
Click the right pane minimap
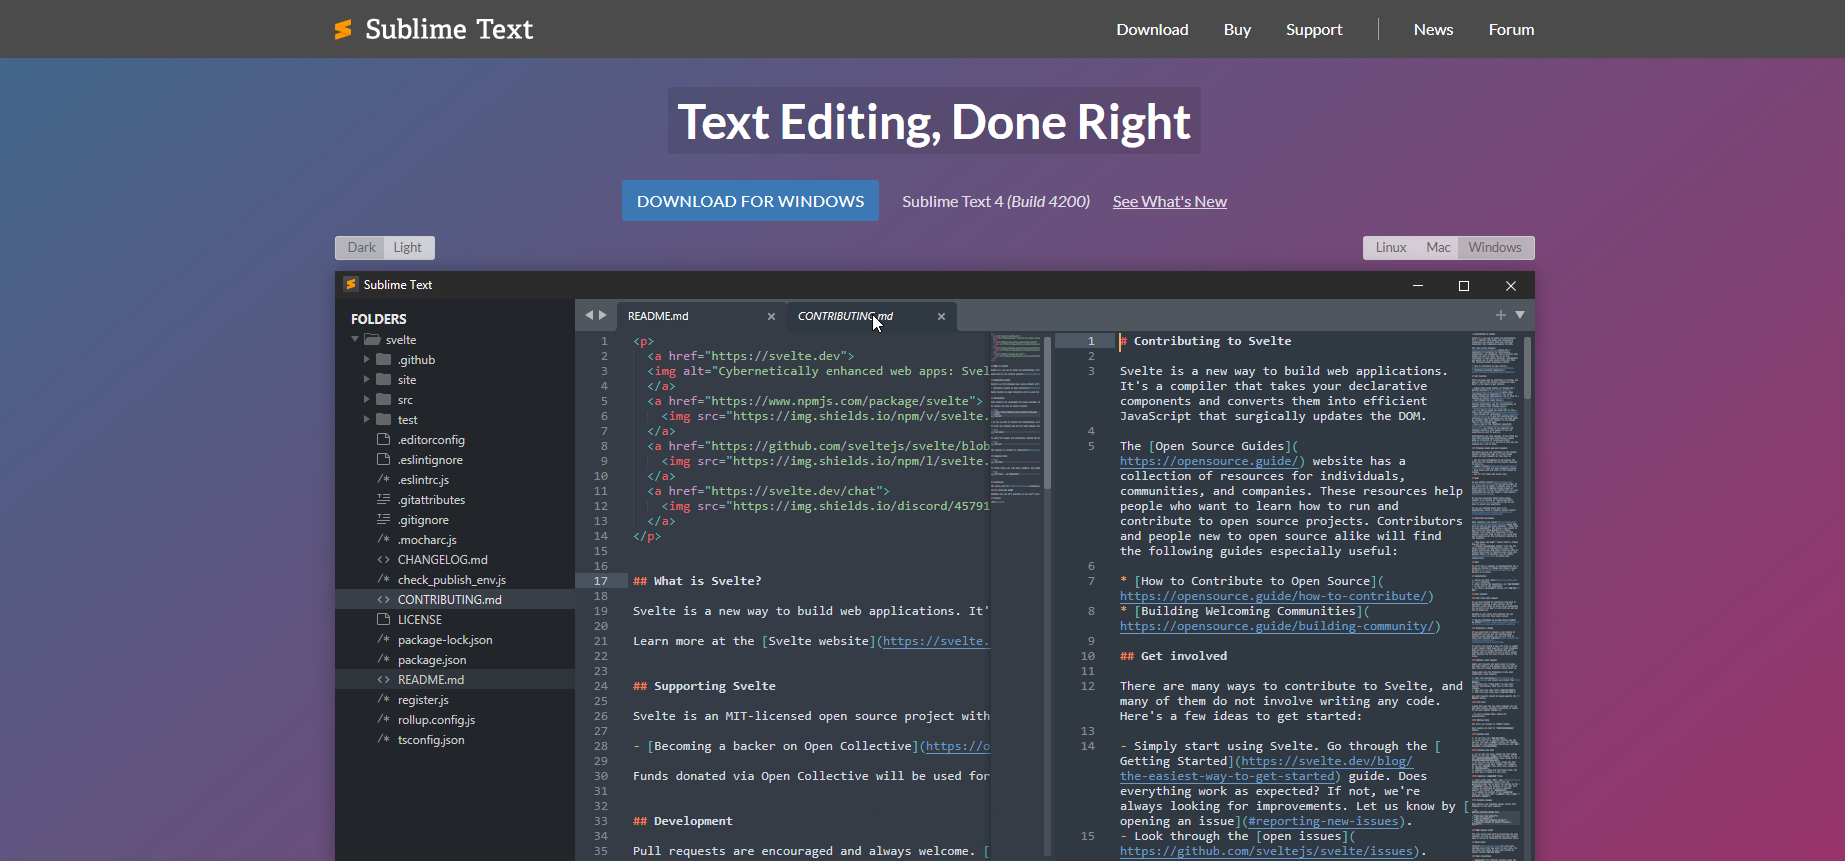tap(1495, 595)
